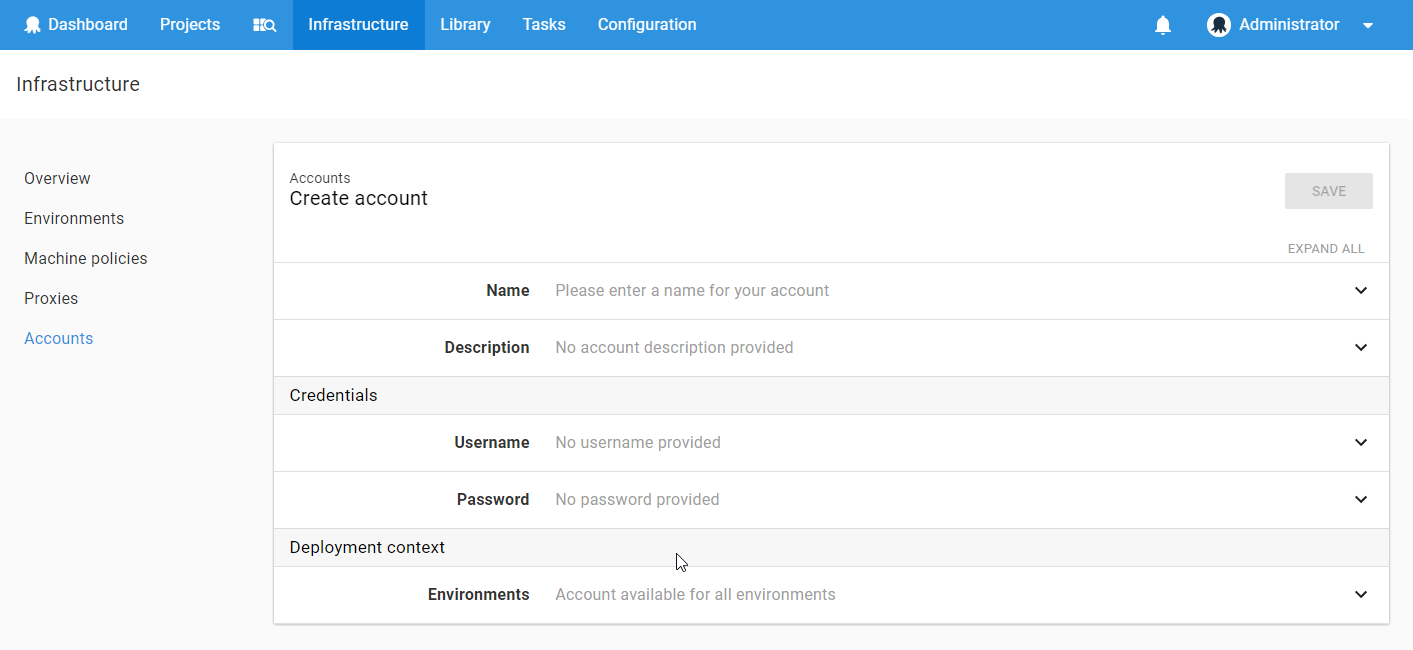Switch to the Tasks tab
The image size is (1413, 650).
click(544, 25)
